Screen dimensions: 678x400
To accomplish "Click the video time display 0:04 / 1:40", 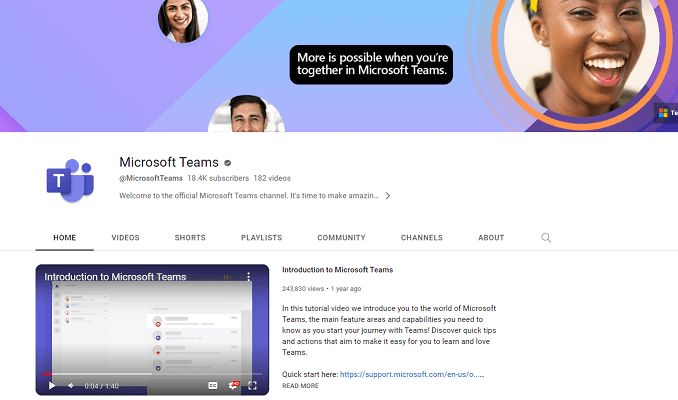I will [102, 386].
